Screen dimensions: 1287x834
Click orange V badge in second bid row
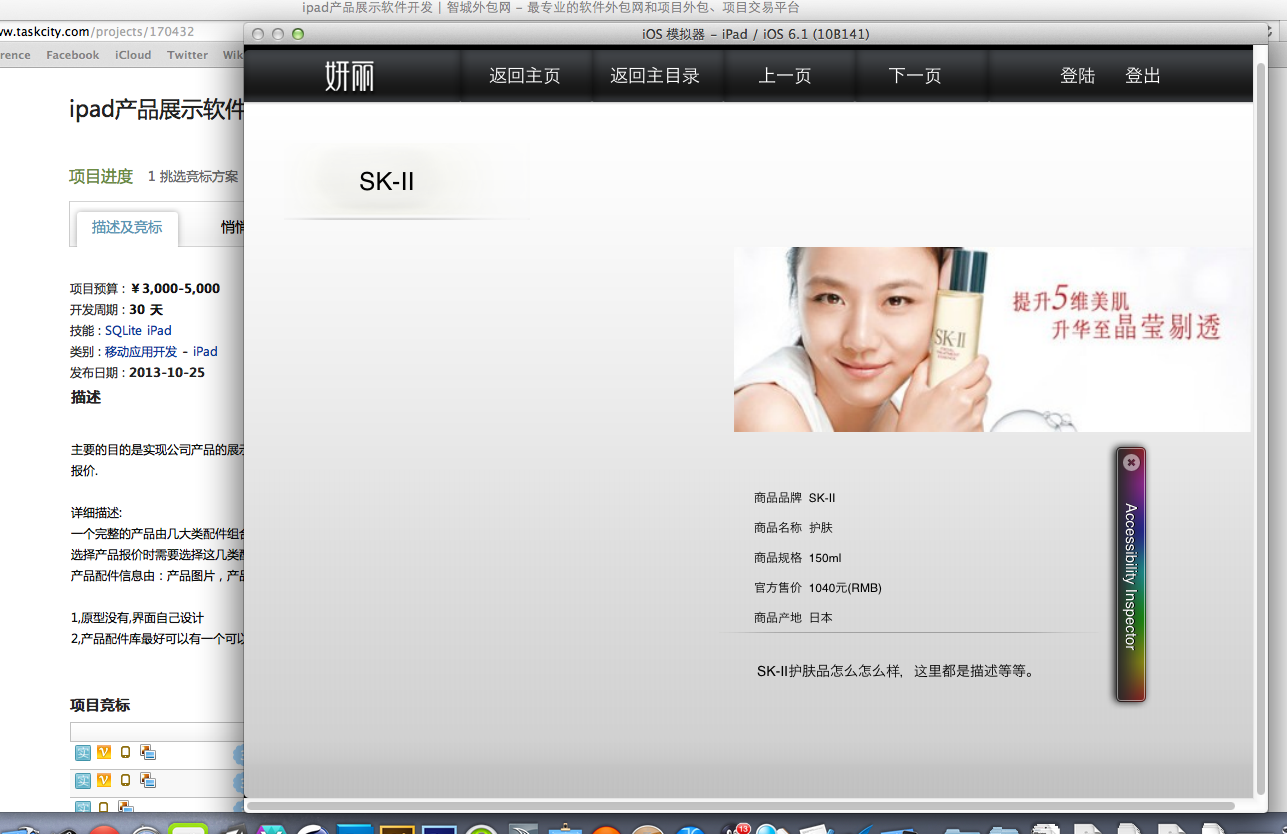pos(104,781)
